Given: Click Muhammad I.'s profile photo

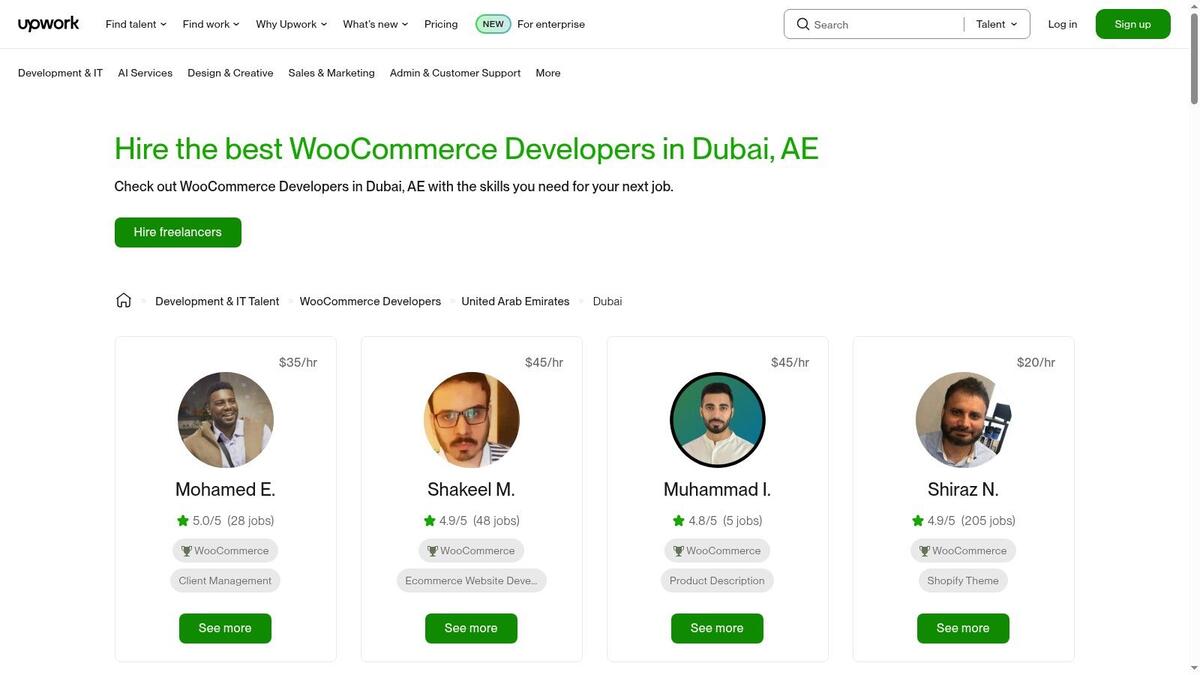Looking at the screenshot, I should pyautogui.click(x=718, y=420).
